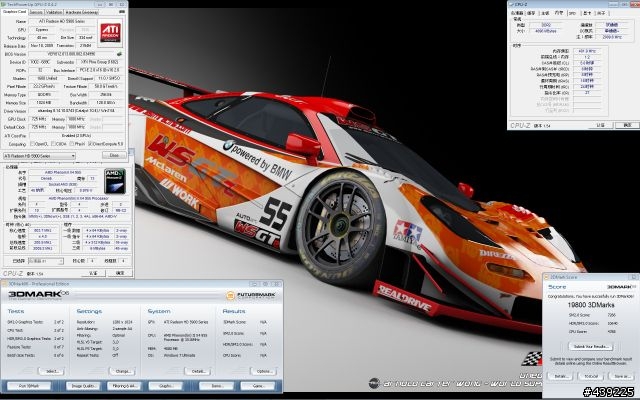
Task: Click the 3DMark06 title bar app icon
Action: coord(5,284)
